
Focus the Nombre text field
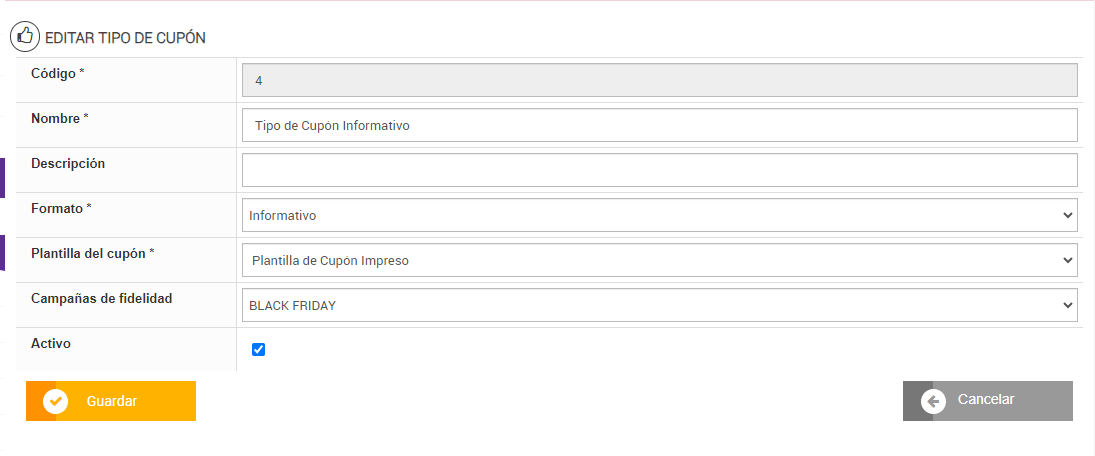pos(659,125)
